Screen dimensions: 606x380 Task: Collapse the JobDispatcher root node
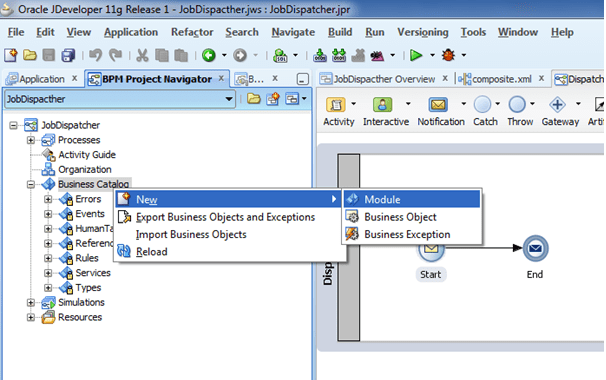point(13,125)
